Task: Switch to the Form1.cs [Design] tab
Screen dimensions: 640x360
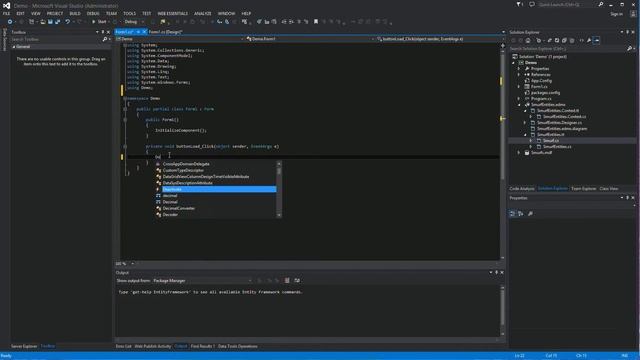Action: (165, 32)
